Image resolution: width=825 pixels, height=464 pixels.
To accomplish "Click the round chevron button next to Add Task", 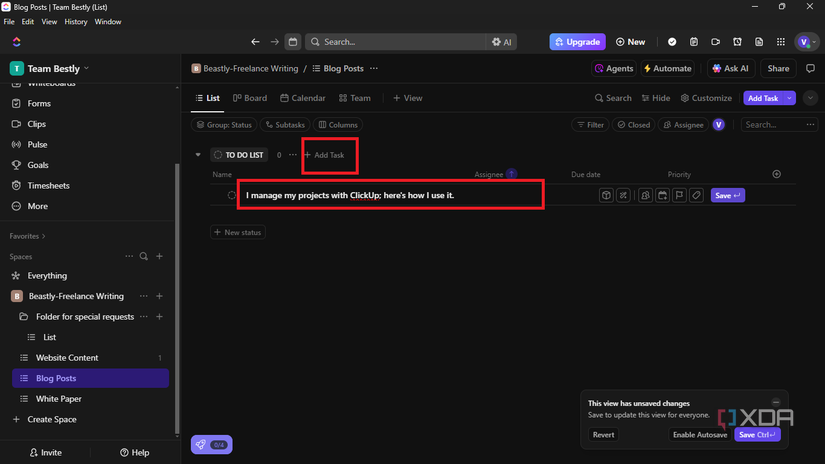I will (x=810, y=98).
